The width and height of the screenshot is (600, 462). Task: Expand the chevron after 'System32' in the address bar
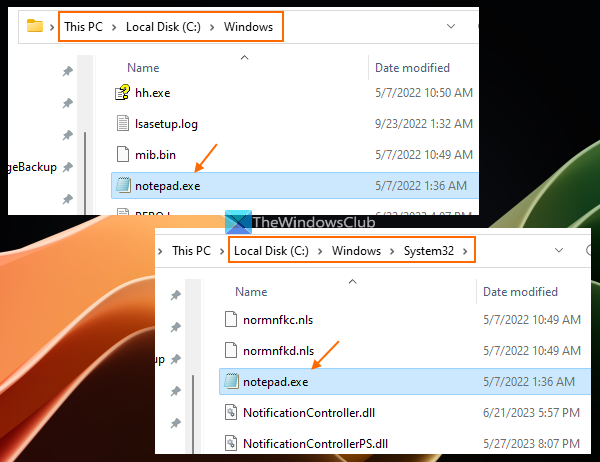pyautogui.click(x=465, y=251)
